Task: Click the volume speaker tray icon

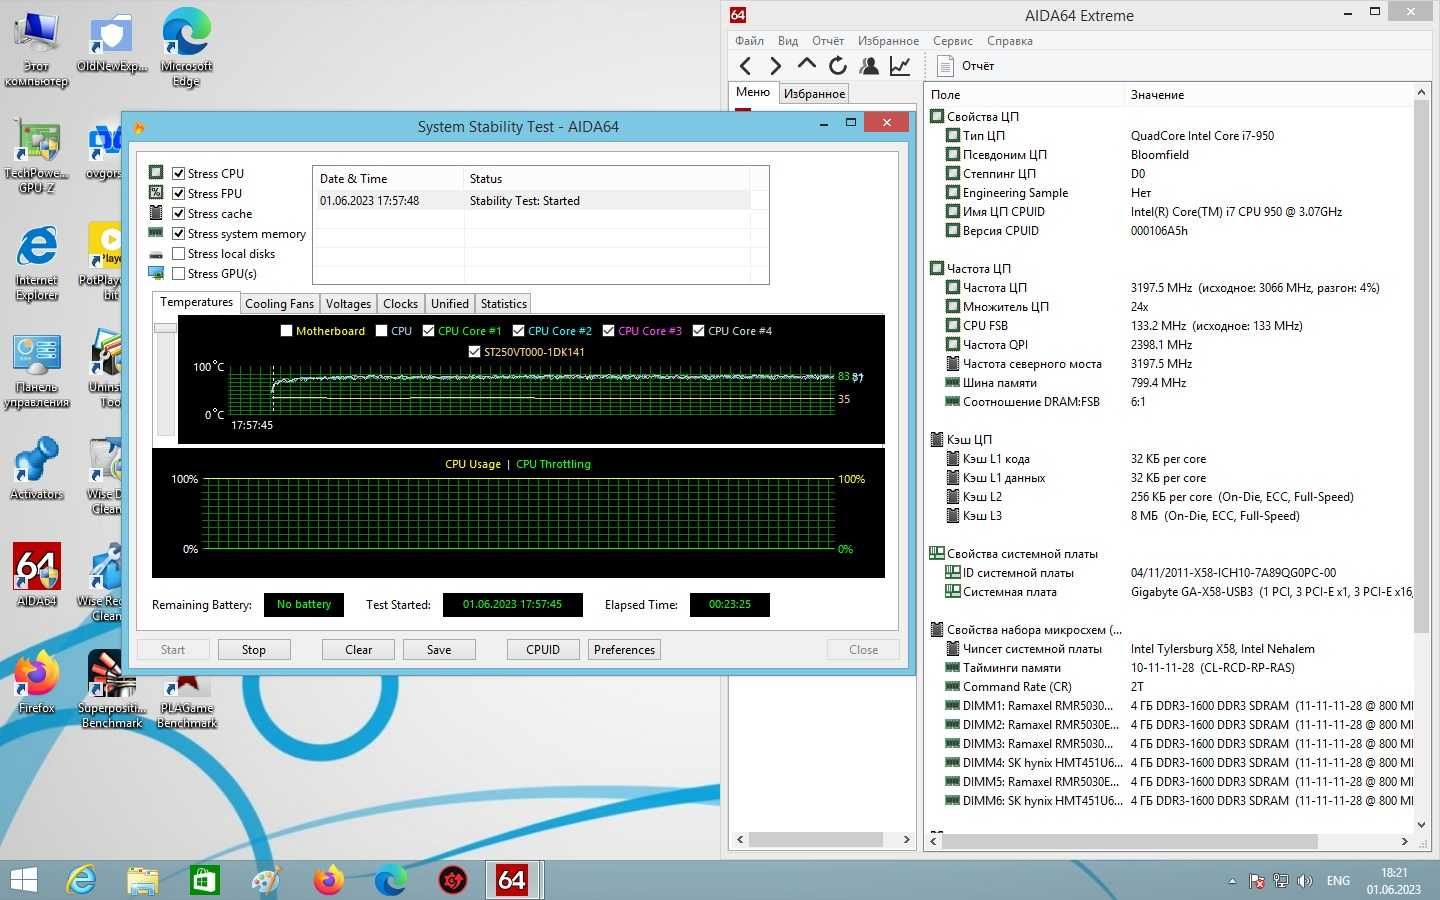Action: (x=1305, y=881)
